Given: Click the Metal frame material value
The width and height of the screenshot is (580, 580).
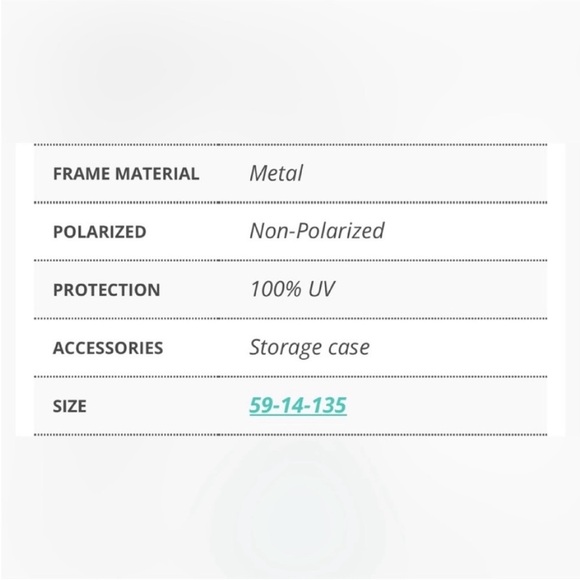Looking at the screenshot, I should click(276, 173).
